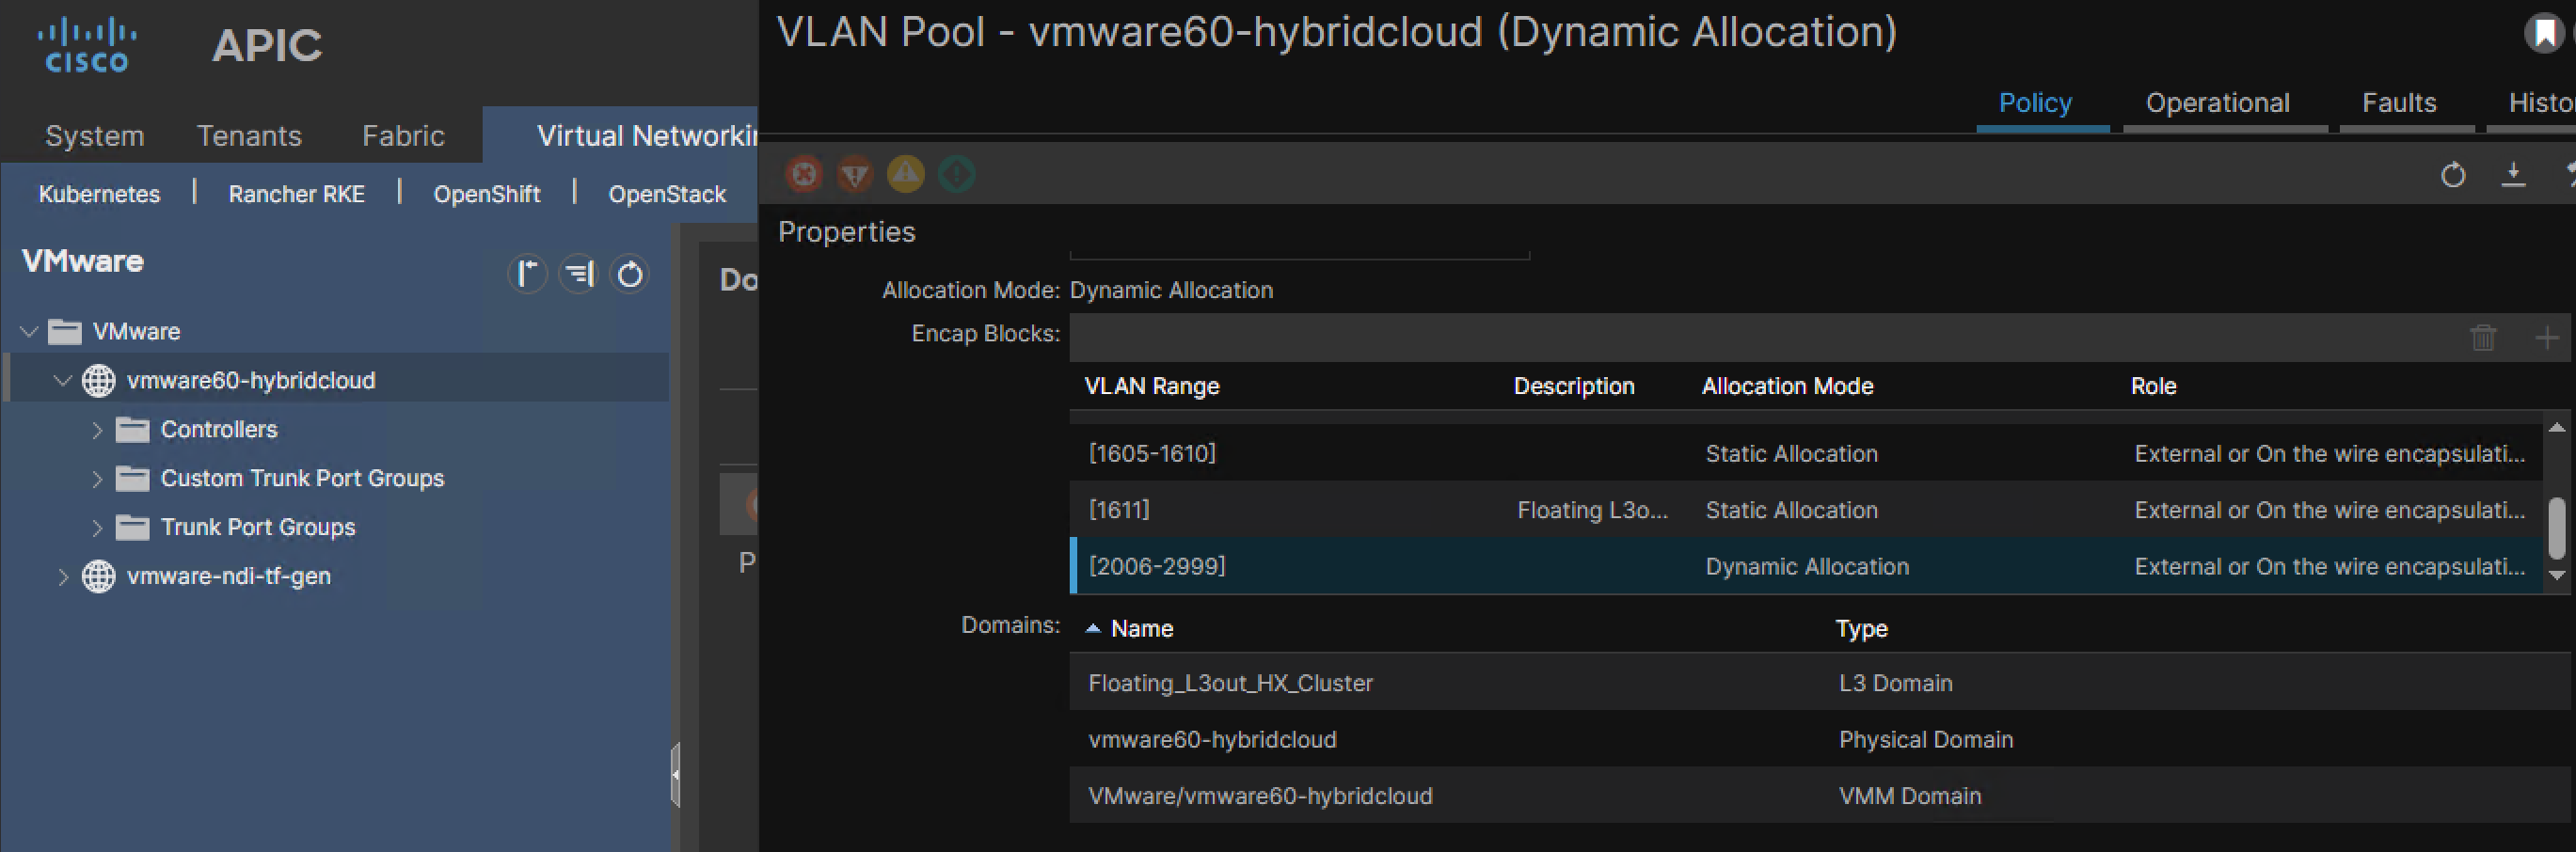The width and height of the screenshot is (2576, 852).
Task: Select the Floating_L3out_HX_Cluster domain row
Action: [1819, 683]
